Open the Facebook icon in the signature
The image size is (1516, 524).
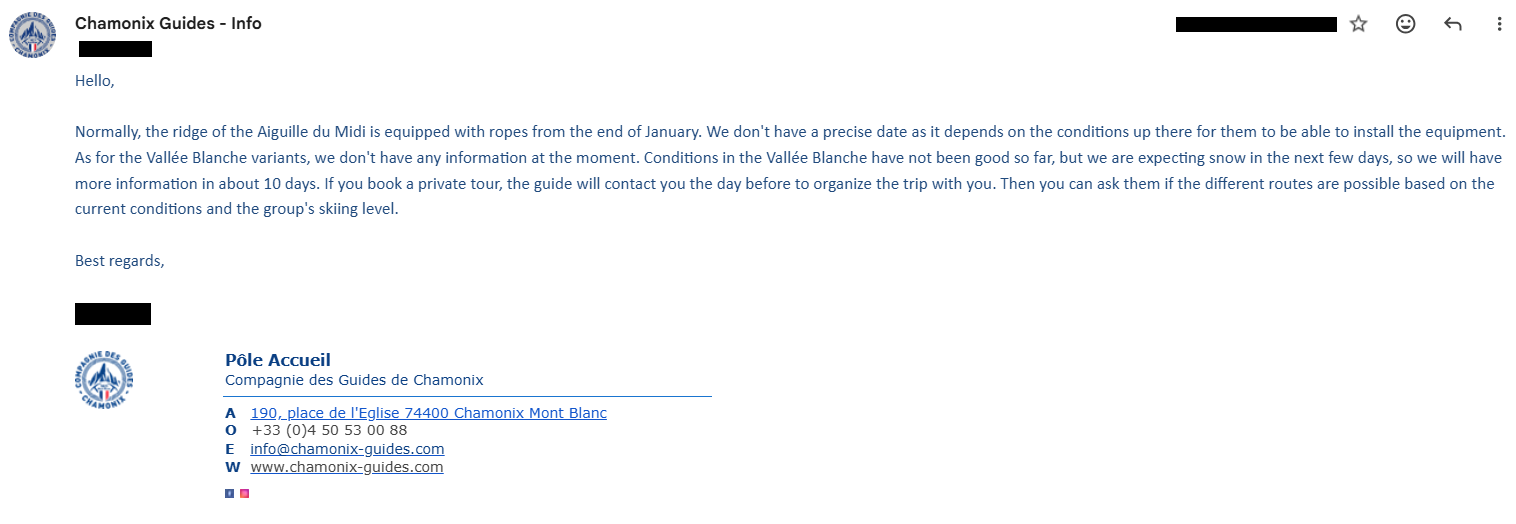[229, 493]
